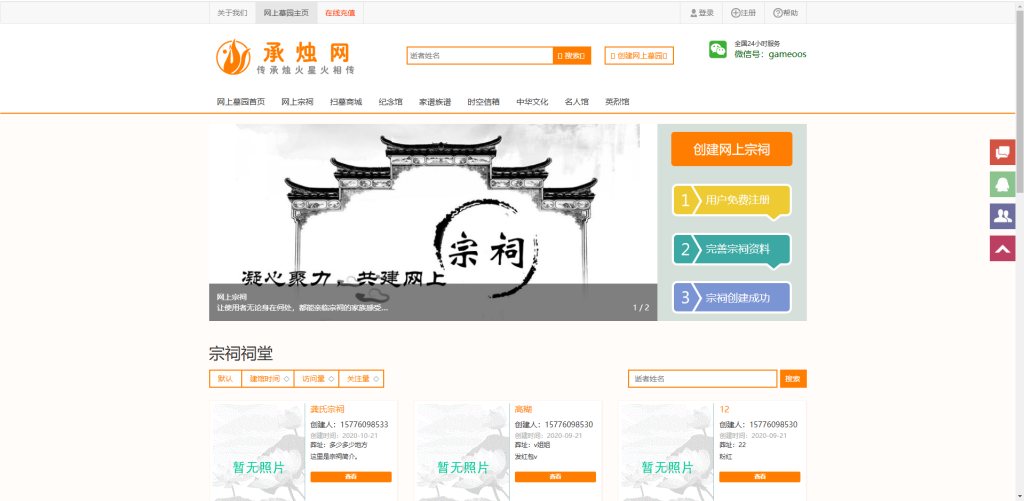Click 龚氏宗祠 card's placeholder photo

pyautogui.click(x=259, y=451)
